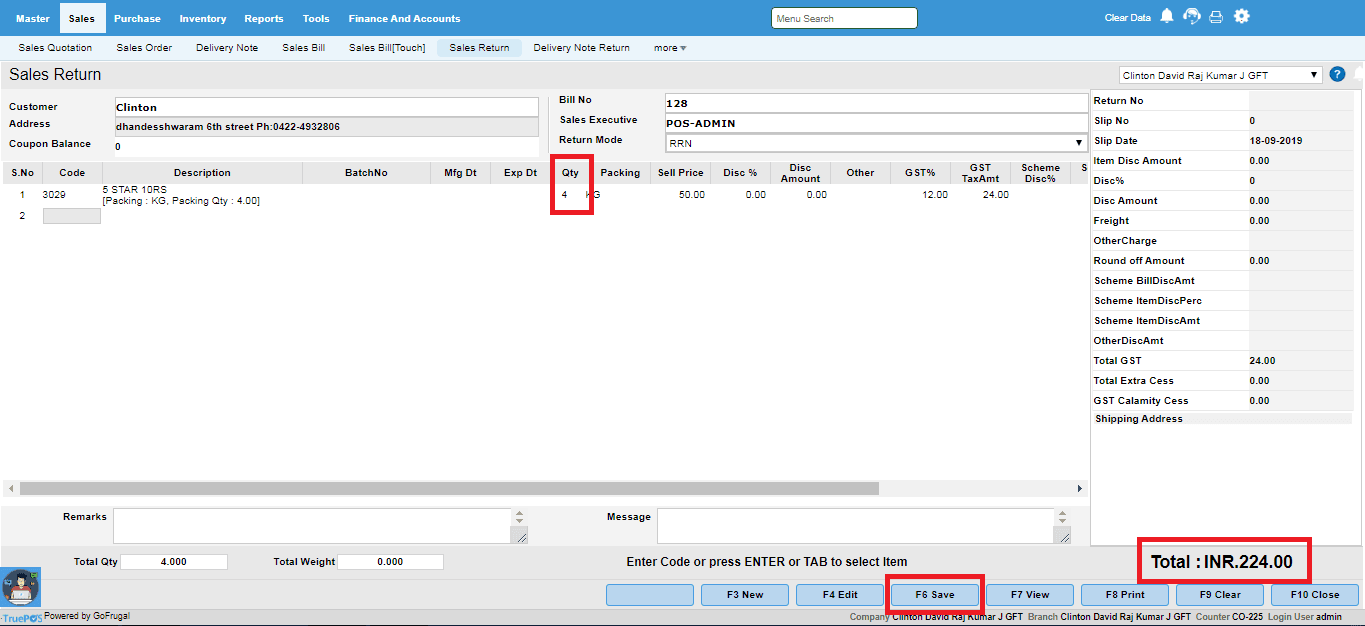Click the F7 View button
Image resolution: width=1365 pixels, height=626 pixels.
point(1030,595)
